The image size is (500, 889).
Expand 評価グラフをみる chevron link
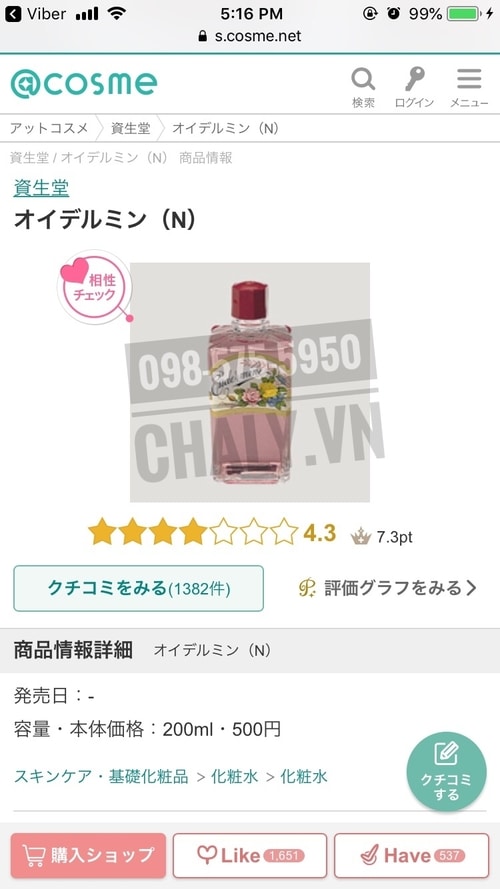[x=388, y=588]
